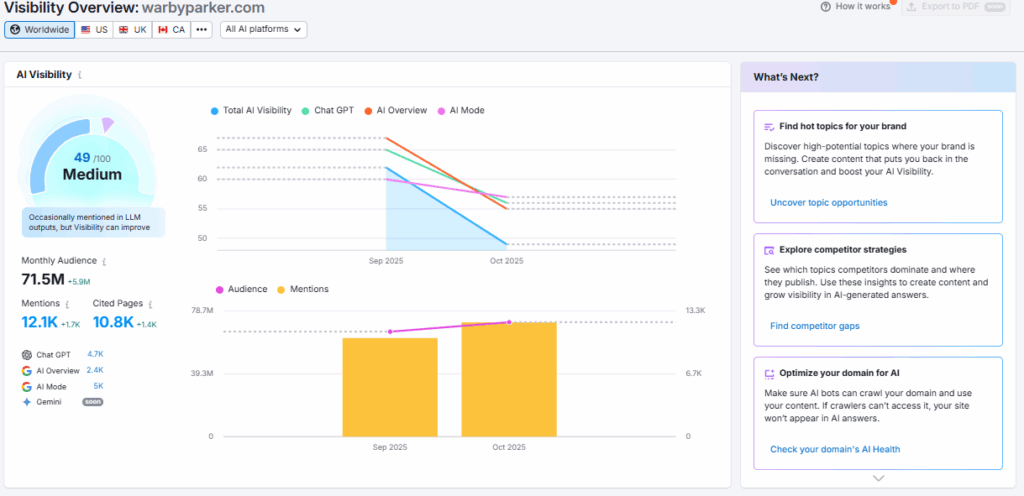Open Uncover topic opportunities link
Screen dimensions: 1024x496
click(x=828, y=202)
